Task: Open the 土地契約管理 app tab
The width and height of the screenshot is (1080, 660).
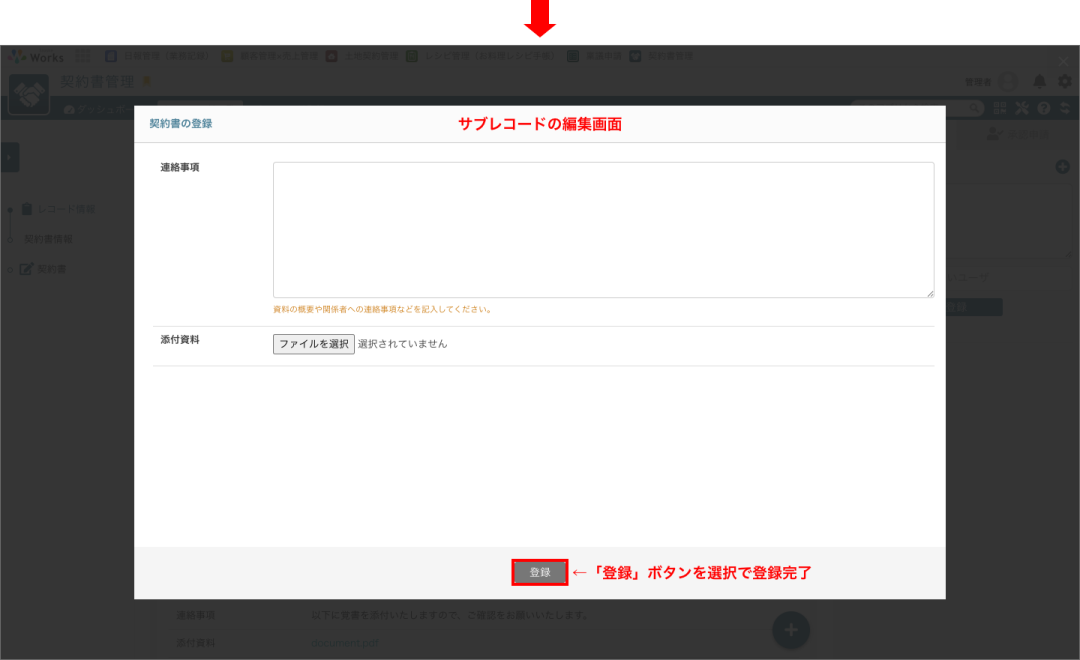Action: coord(362,56)
